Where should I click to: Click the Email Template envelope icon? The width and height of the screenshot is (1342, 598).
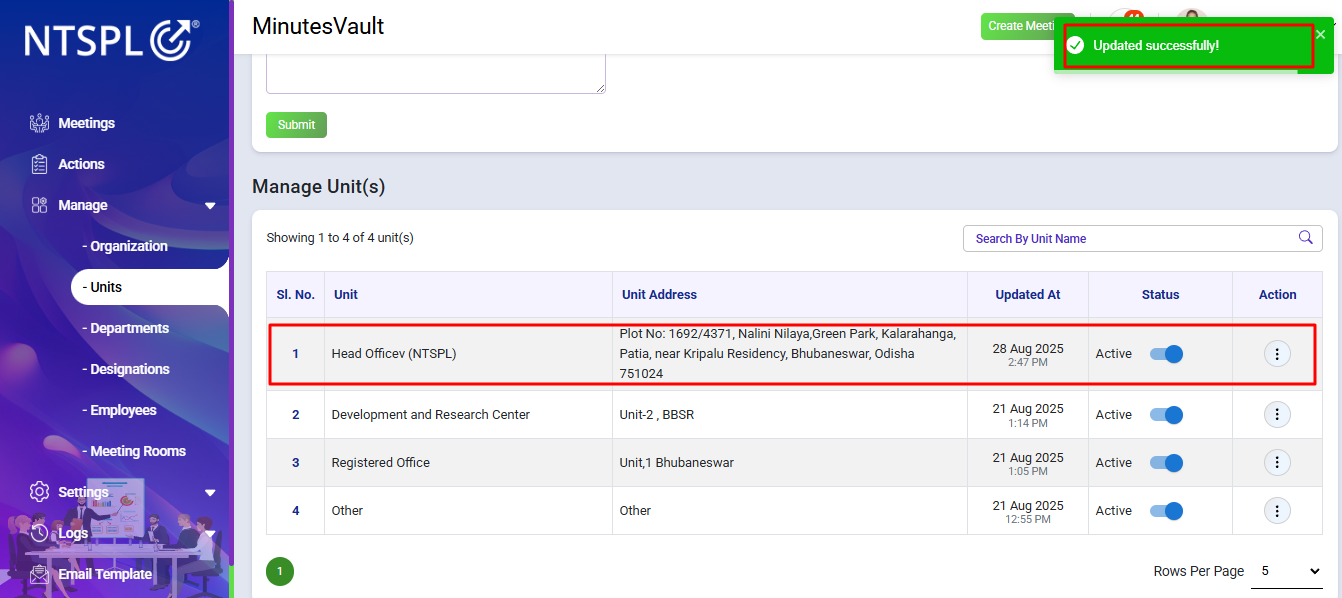(39, 574)
